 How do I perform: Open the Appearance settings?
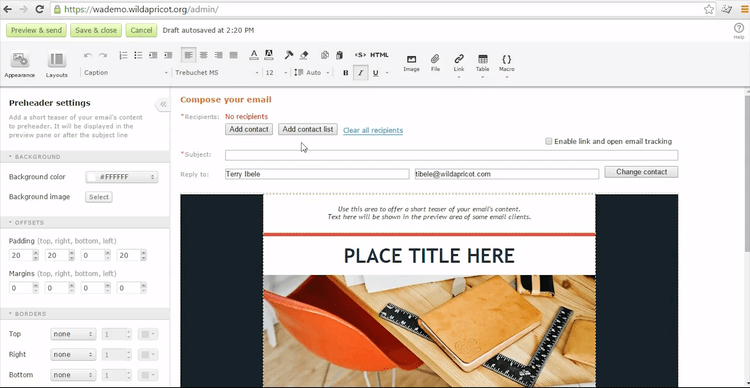pyautogui.click(x=20, y=64)
